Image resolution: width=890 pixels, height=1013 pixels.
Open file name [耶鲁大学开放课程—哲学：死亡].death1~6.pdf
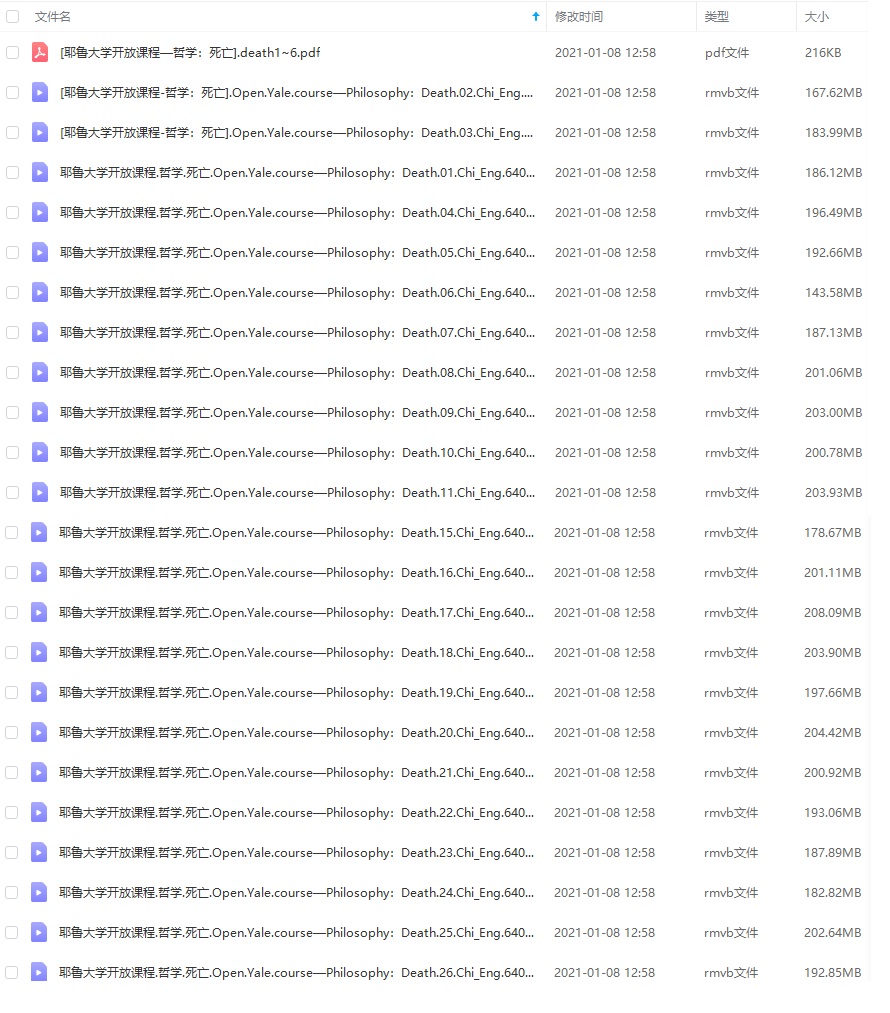pyautogui.click(x=190, y=52)
